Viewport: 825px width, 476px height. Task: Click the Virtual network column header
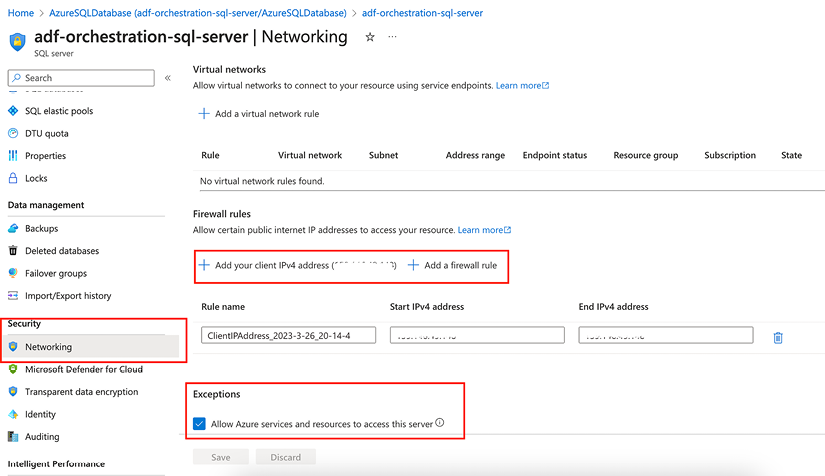pyautogui.click(x=310, y=155)
